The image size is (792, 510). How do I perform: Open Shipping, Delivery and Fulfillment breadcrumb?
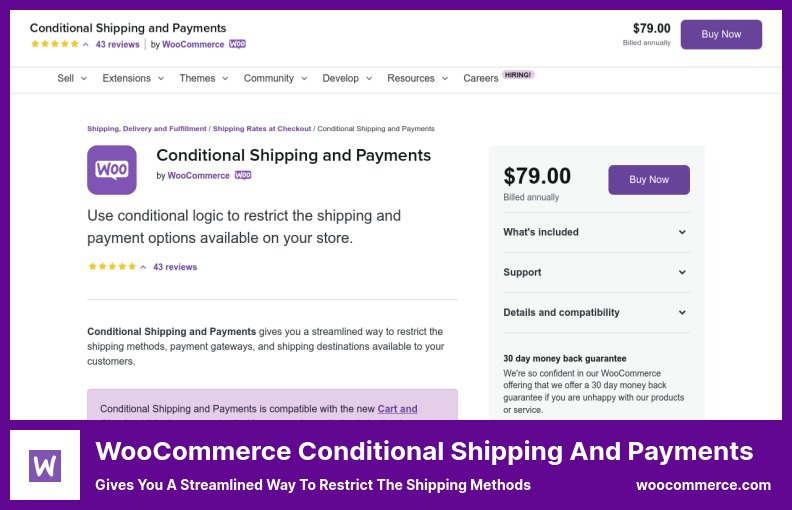147,129
